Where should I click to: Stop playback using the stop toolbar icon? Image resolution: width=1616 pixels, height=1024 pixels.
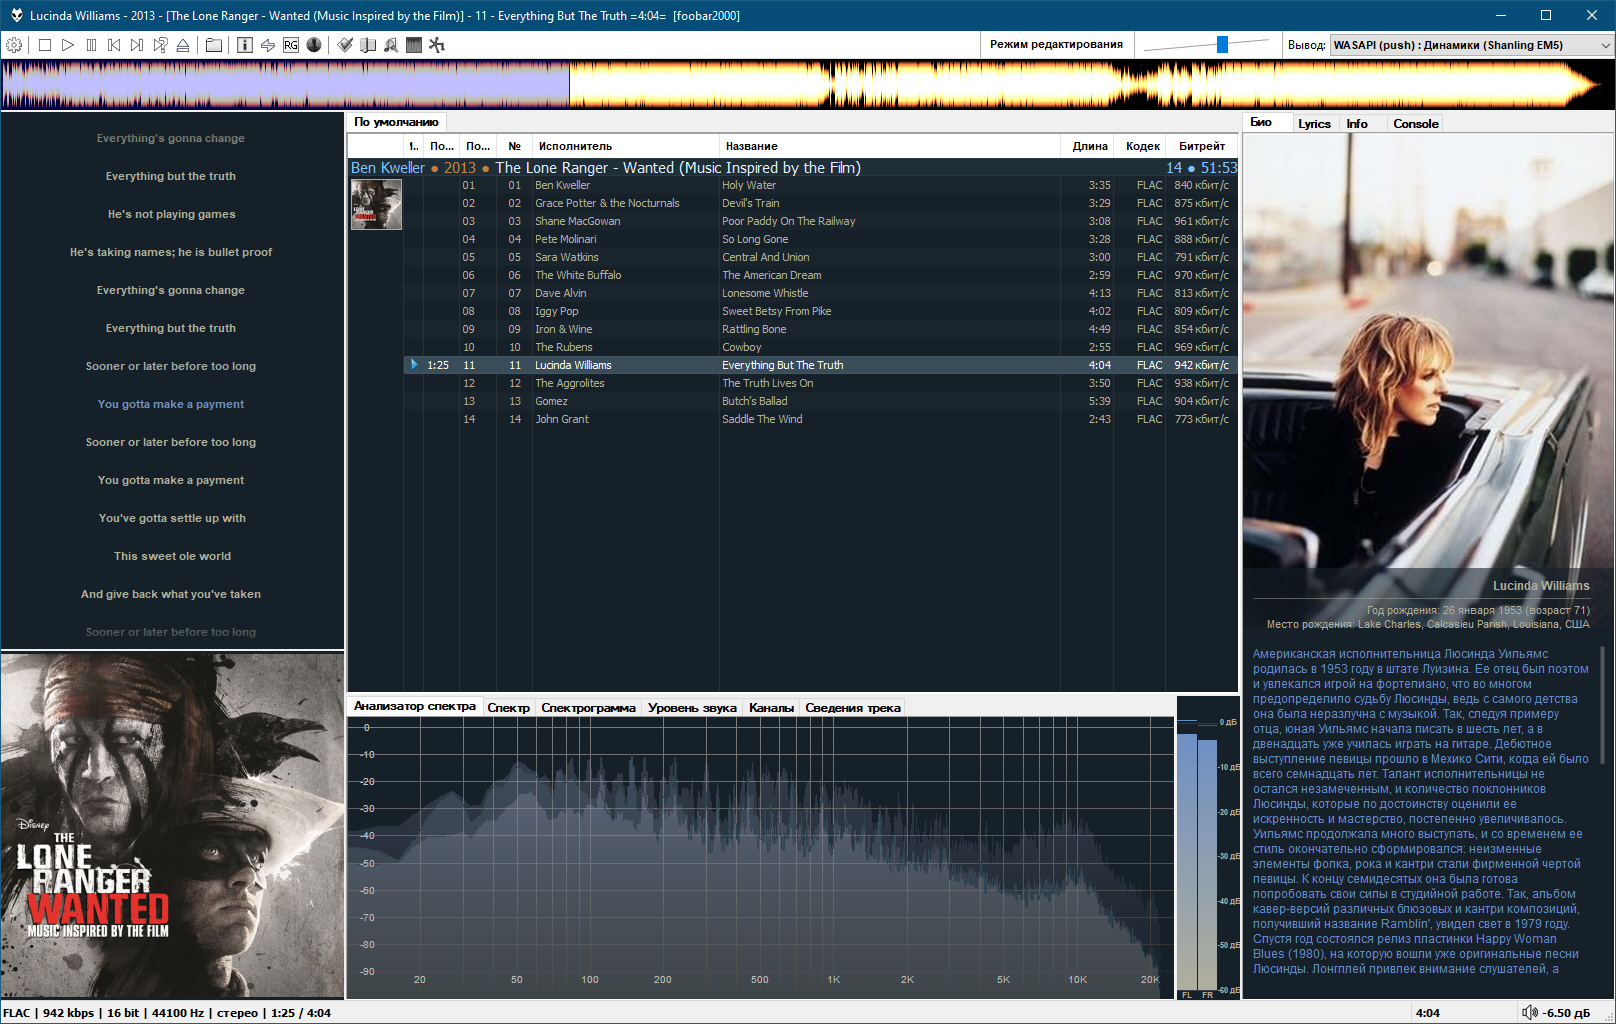44,44
